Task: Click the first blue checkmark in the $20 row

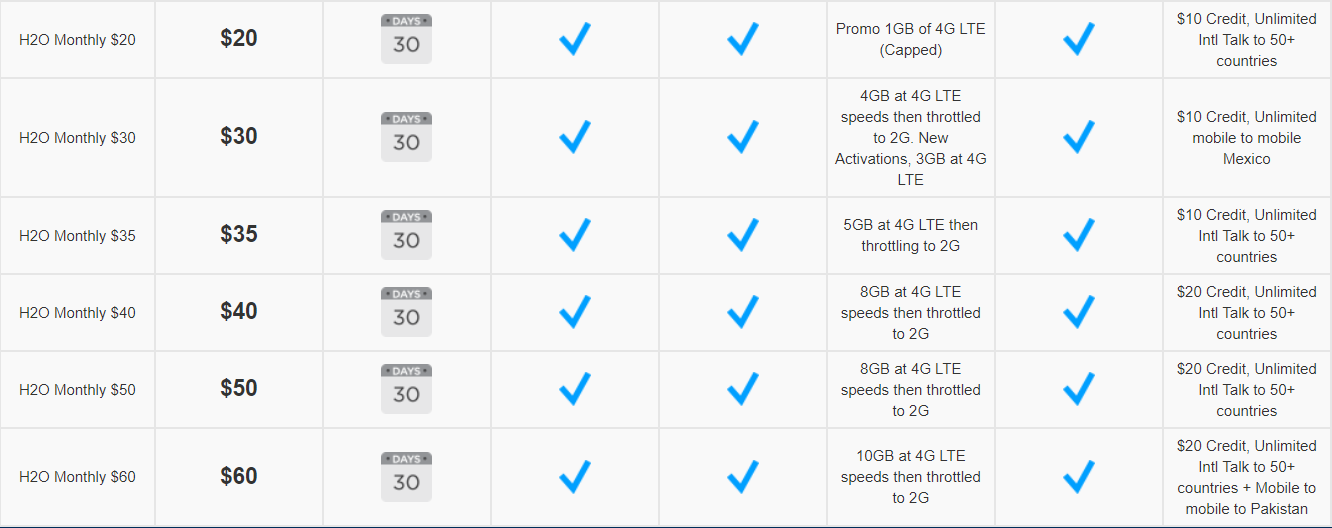Action: coord(575,39)
